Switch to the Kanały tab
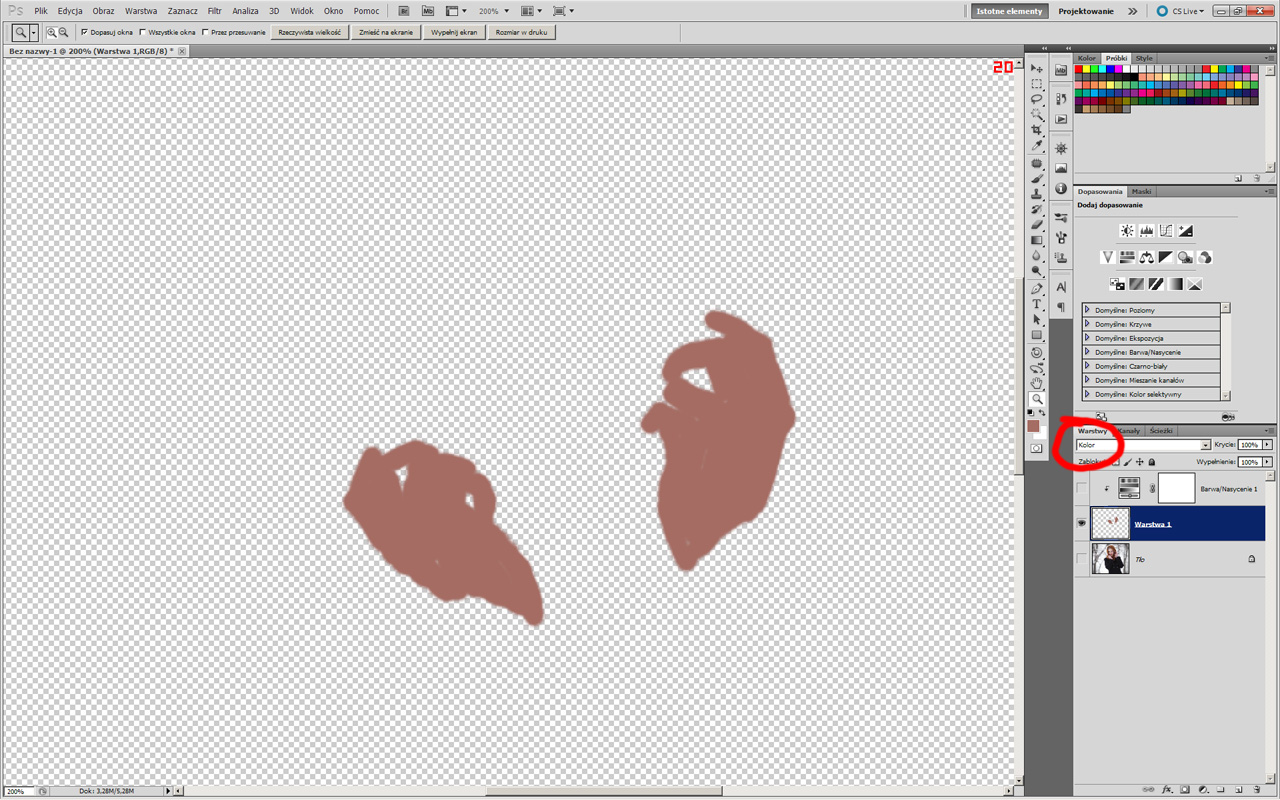 click(1128, 431)
